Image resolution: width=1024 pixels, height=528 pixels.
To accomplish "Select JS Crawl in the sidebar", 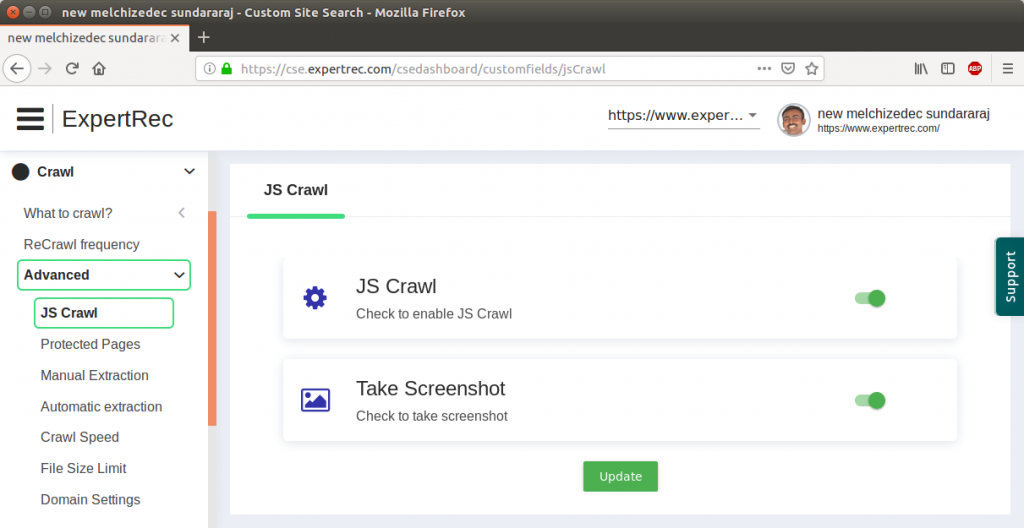I will 104,313.
